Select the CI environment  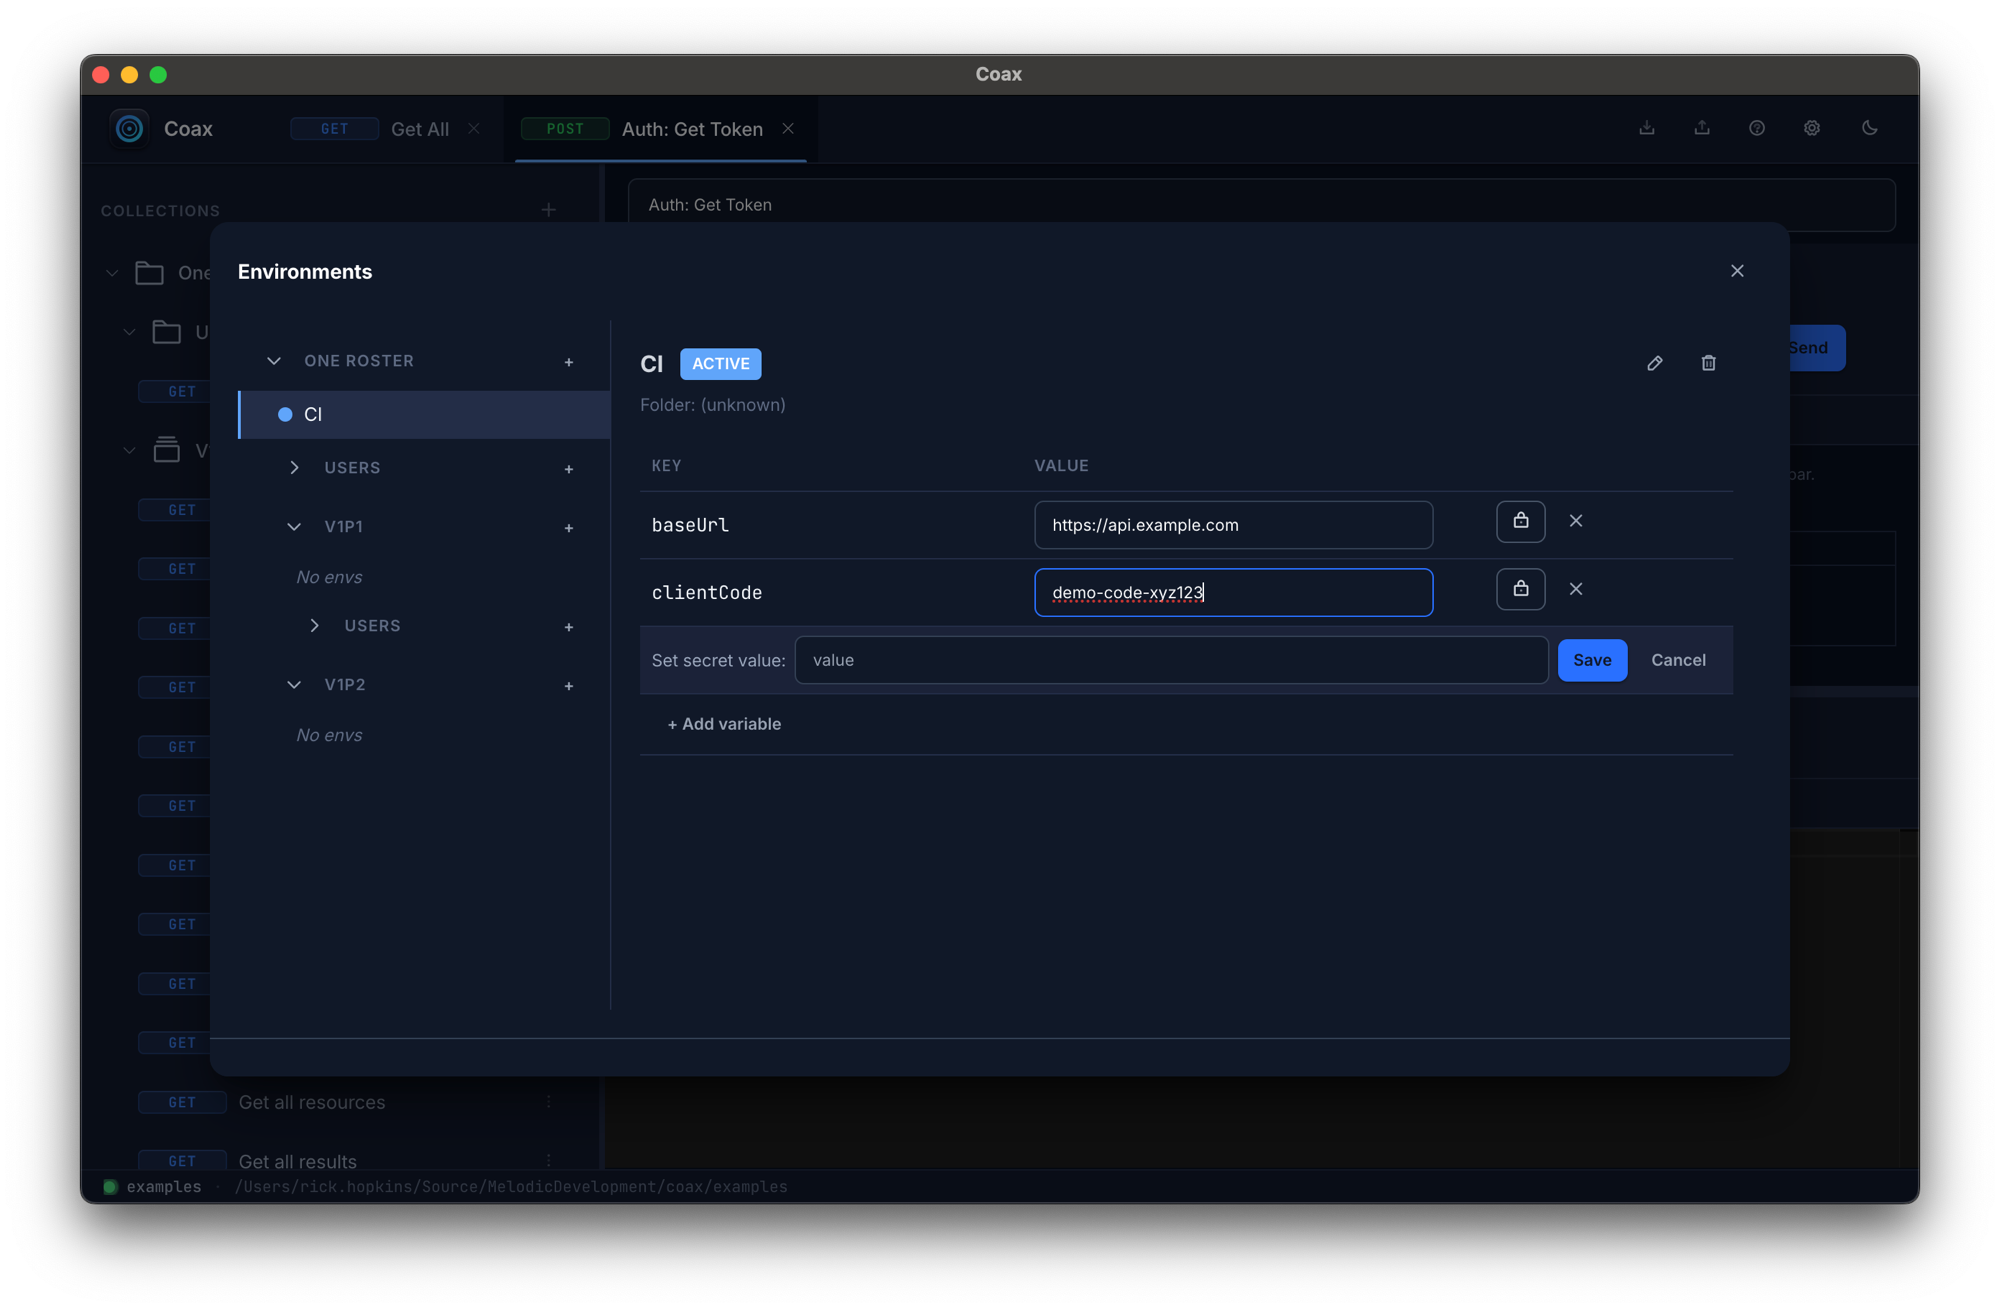point(425,414)
